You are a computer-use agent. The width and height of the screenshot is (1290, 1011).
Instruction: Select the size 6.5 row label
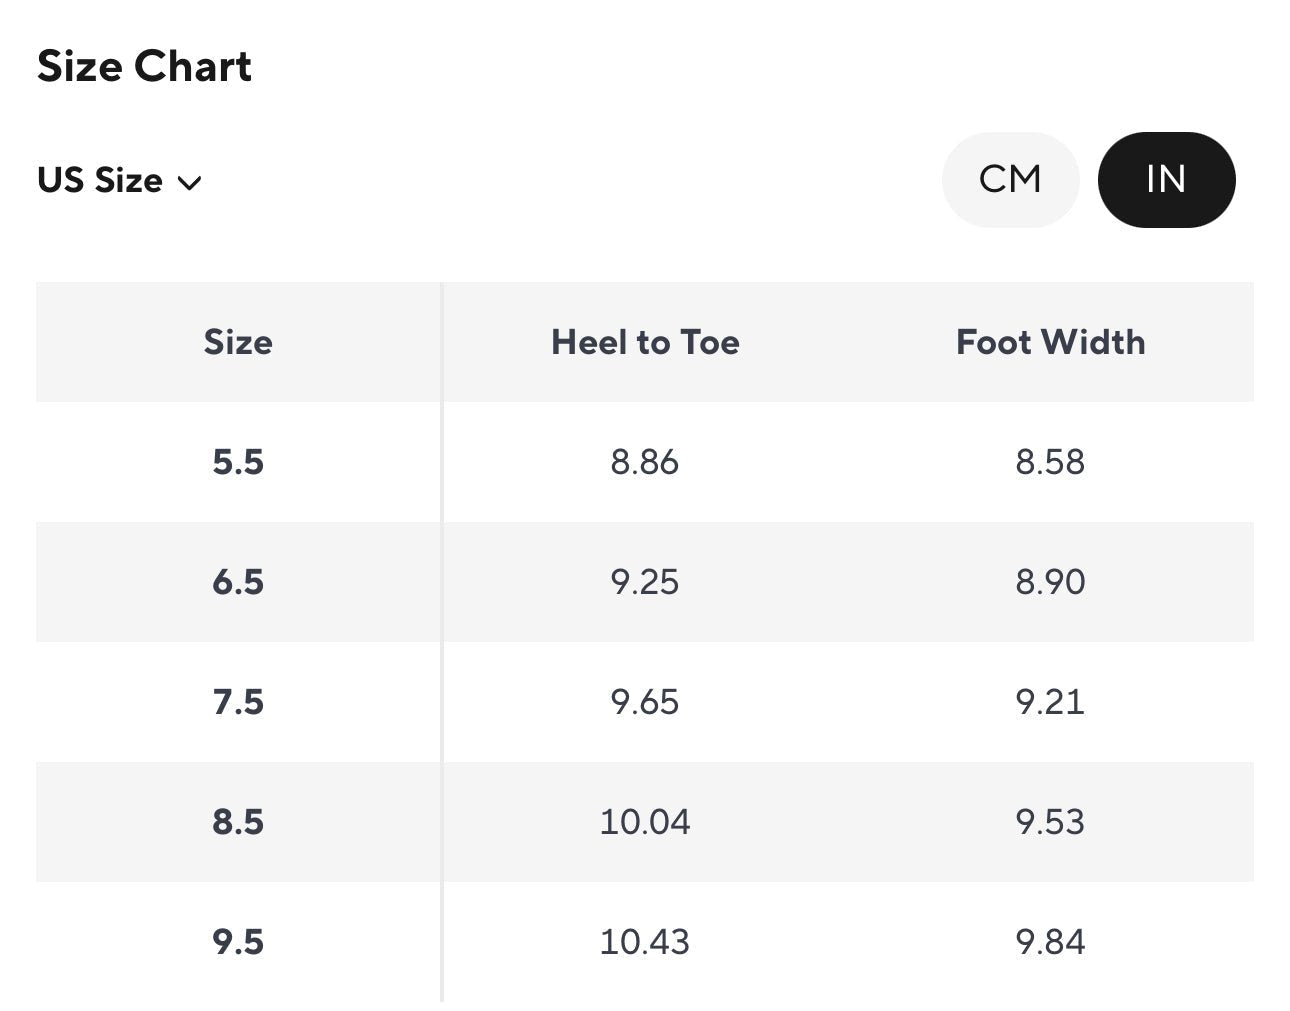(x=238, y=582)
